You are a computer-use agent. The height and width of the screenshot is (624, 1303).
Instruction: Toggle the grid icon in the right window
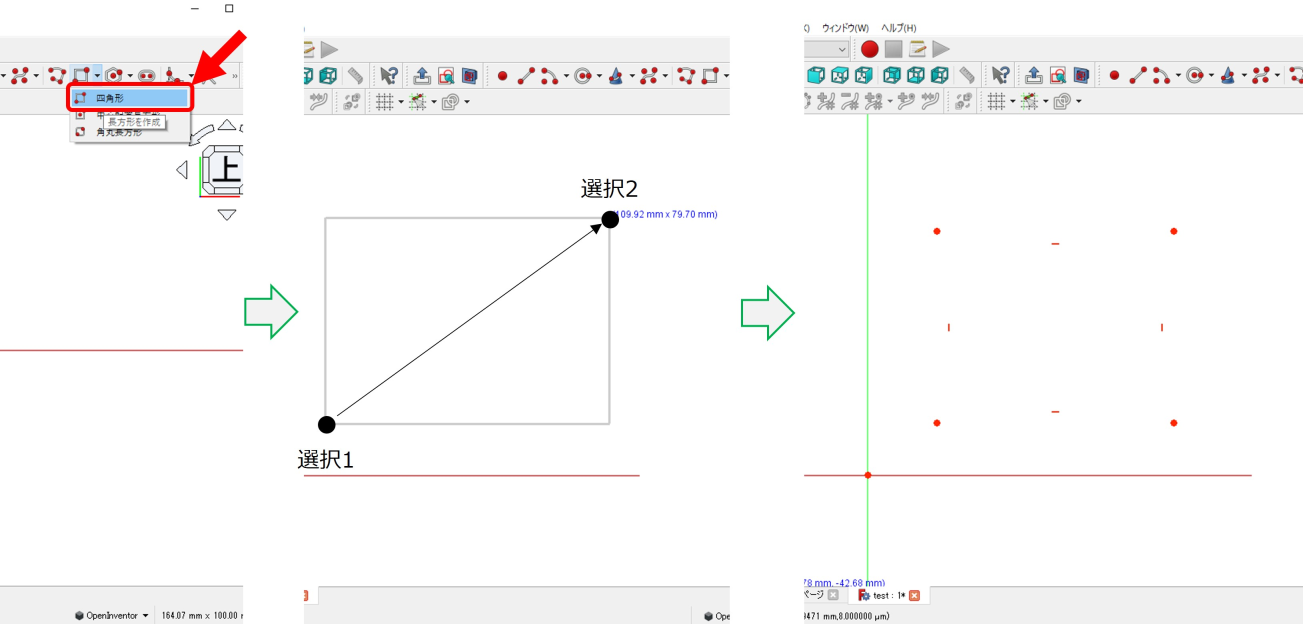[995, 101]
